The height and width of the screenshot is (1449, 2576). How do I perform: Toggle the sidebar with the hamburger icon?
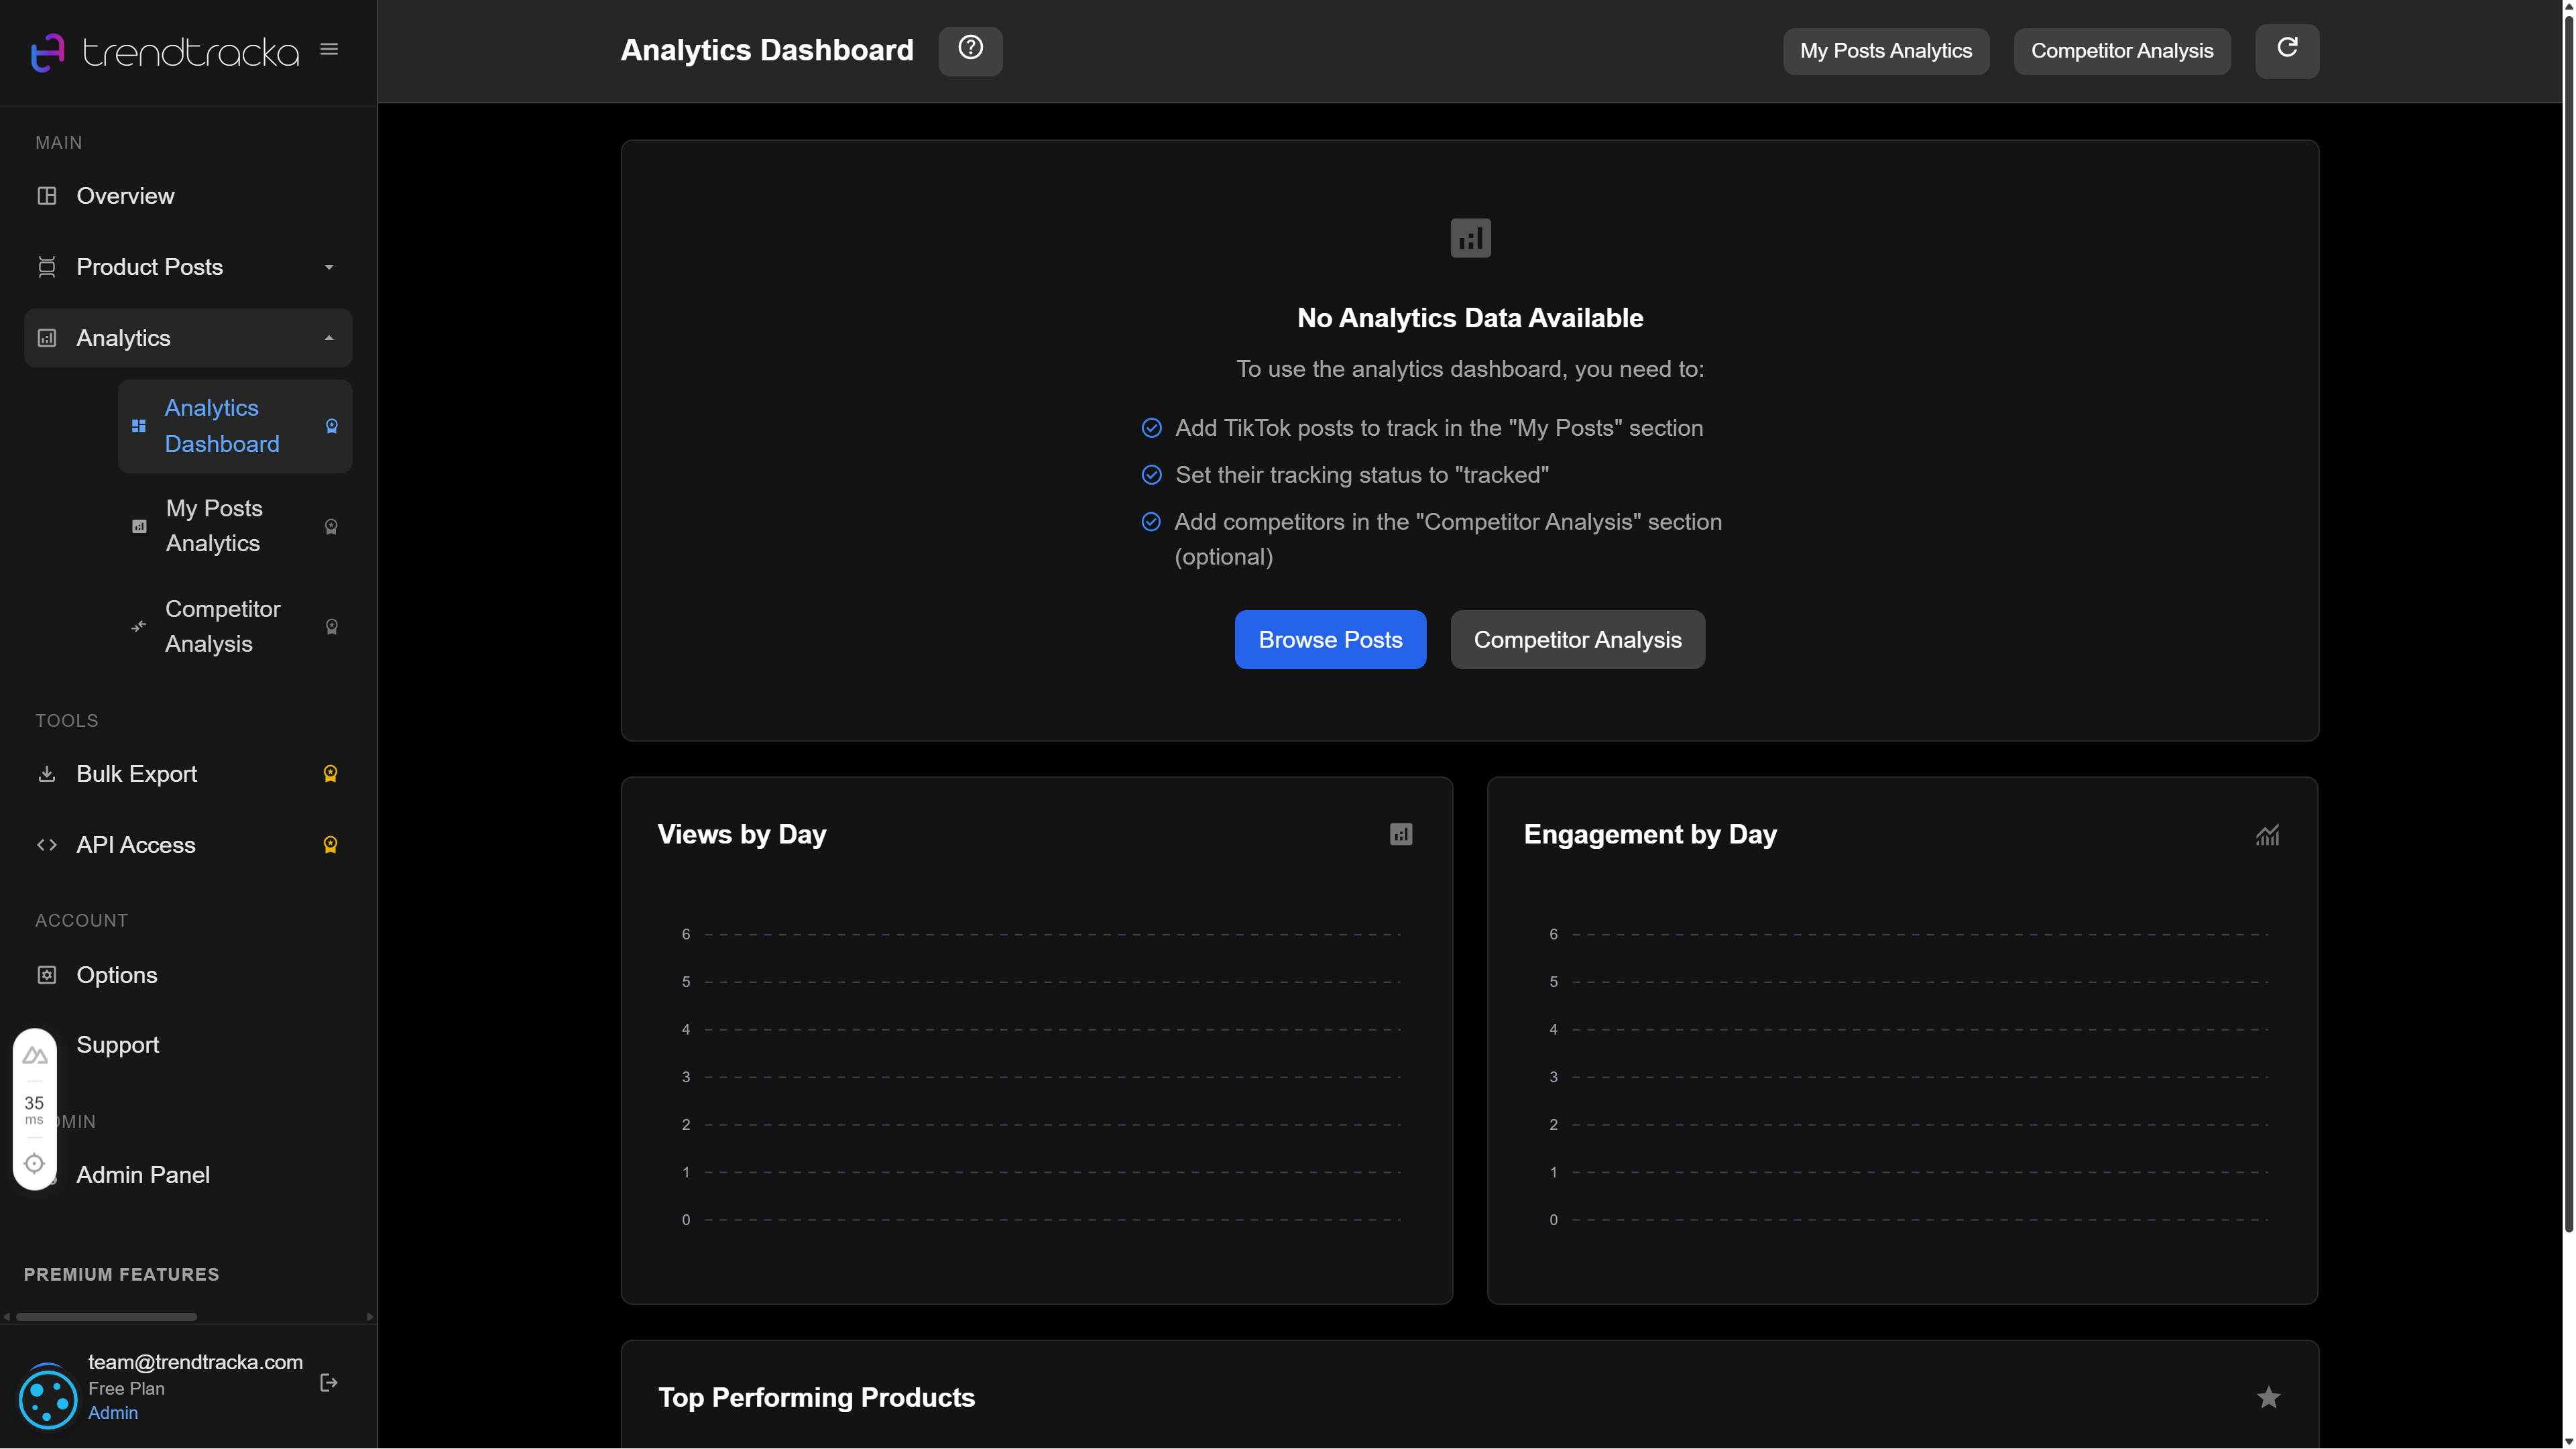(329, 48)
